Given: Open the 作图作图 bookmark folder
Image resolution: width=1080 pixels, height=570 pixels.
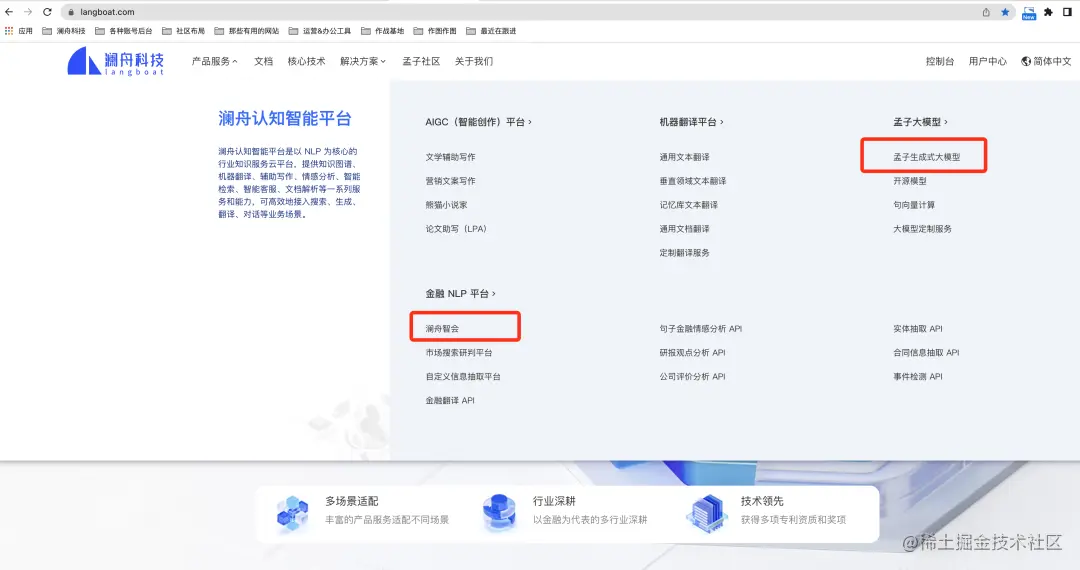Looking at the screenshot, I should (x=435, y=31).
